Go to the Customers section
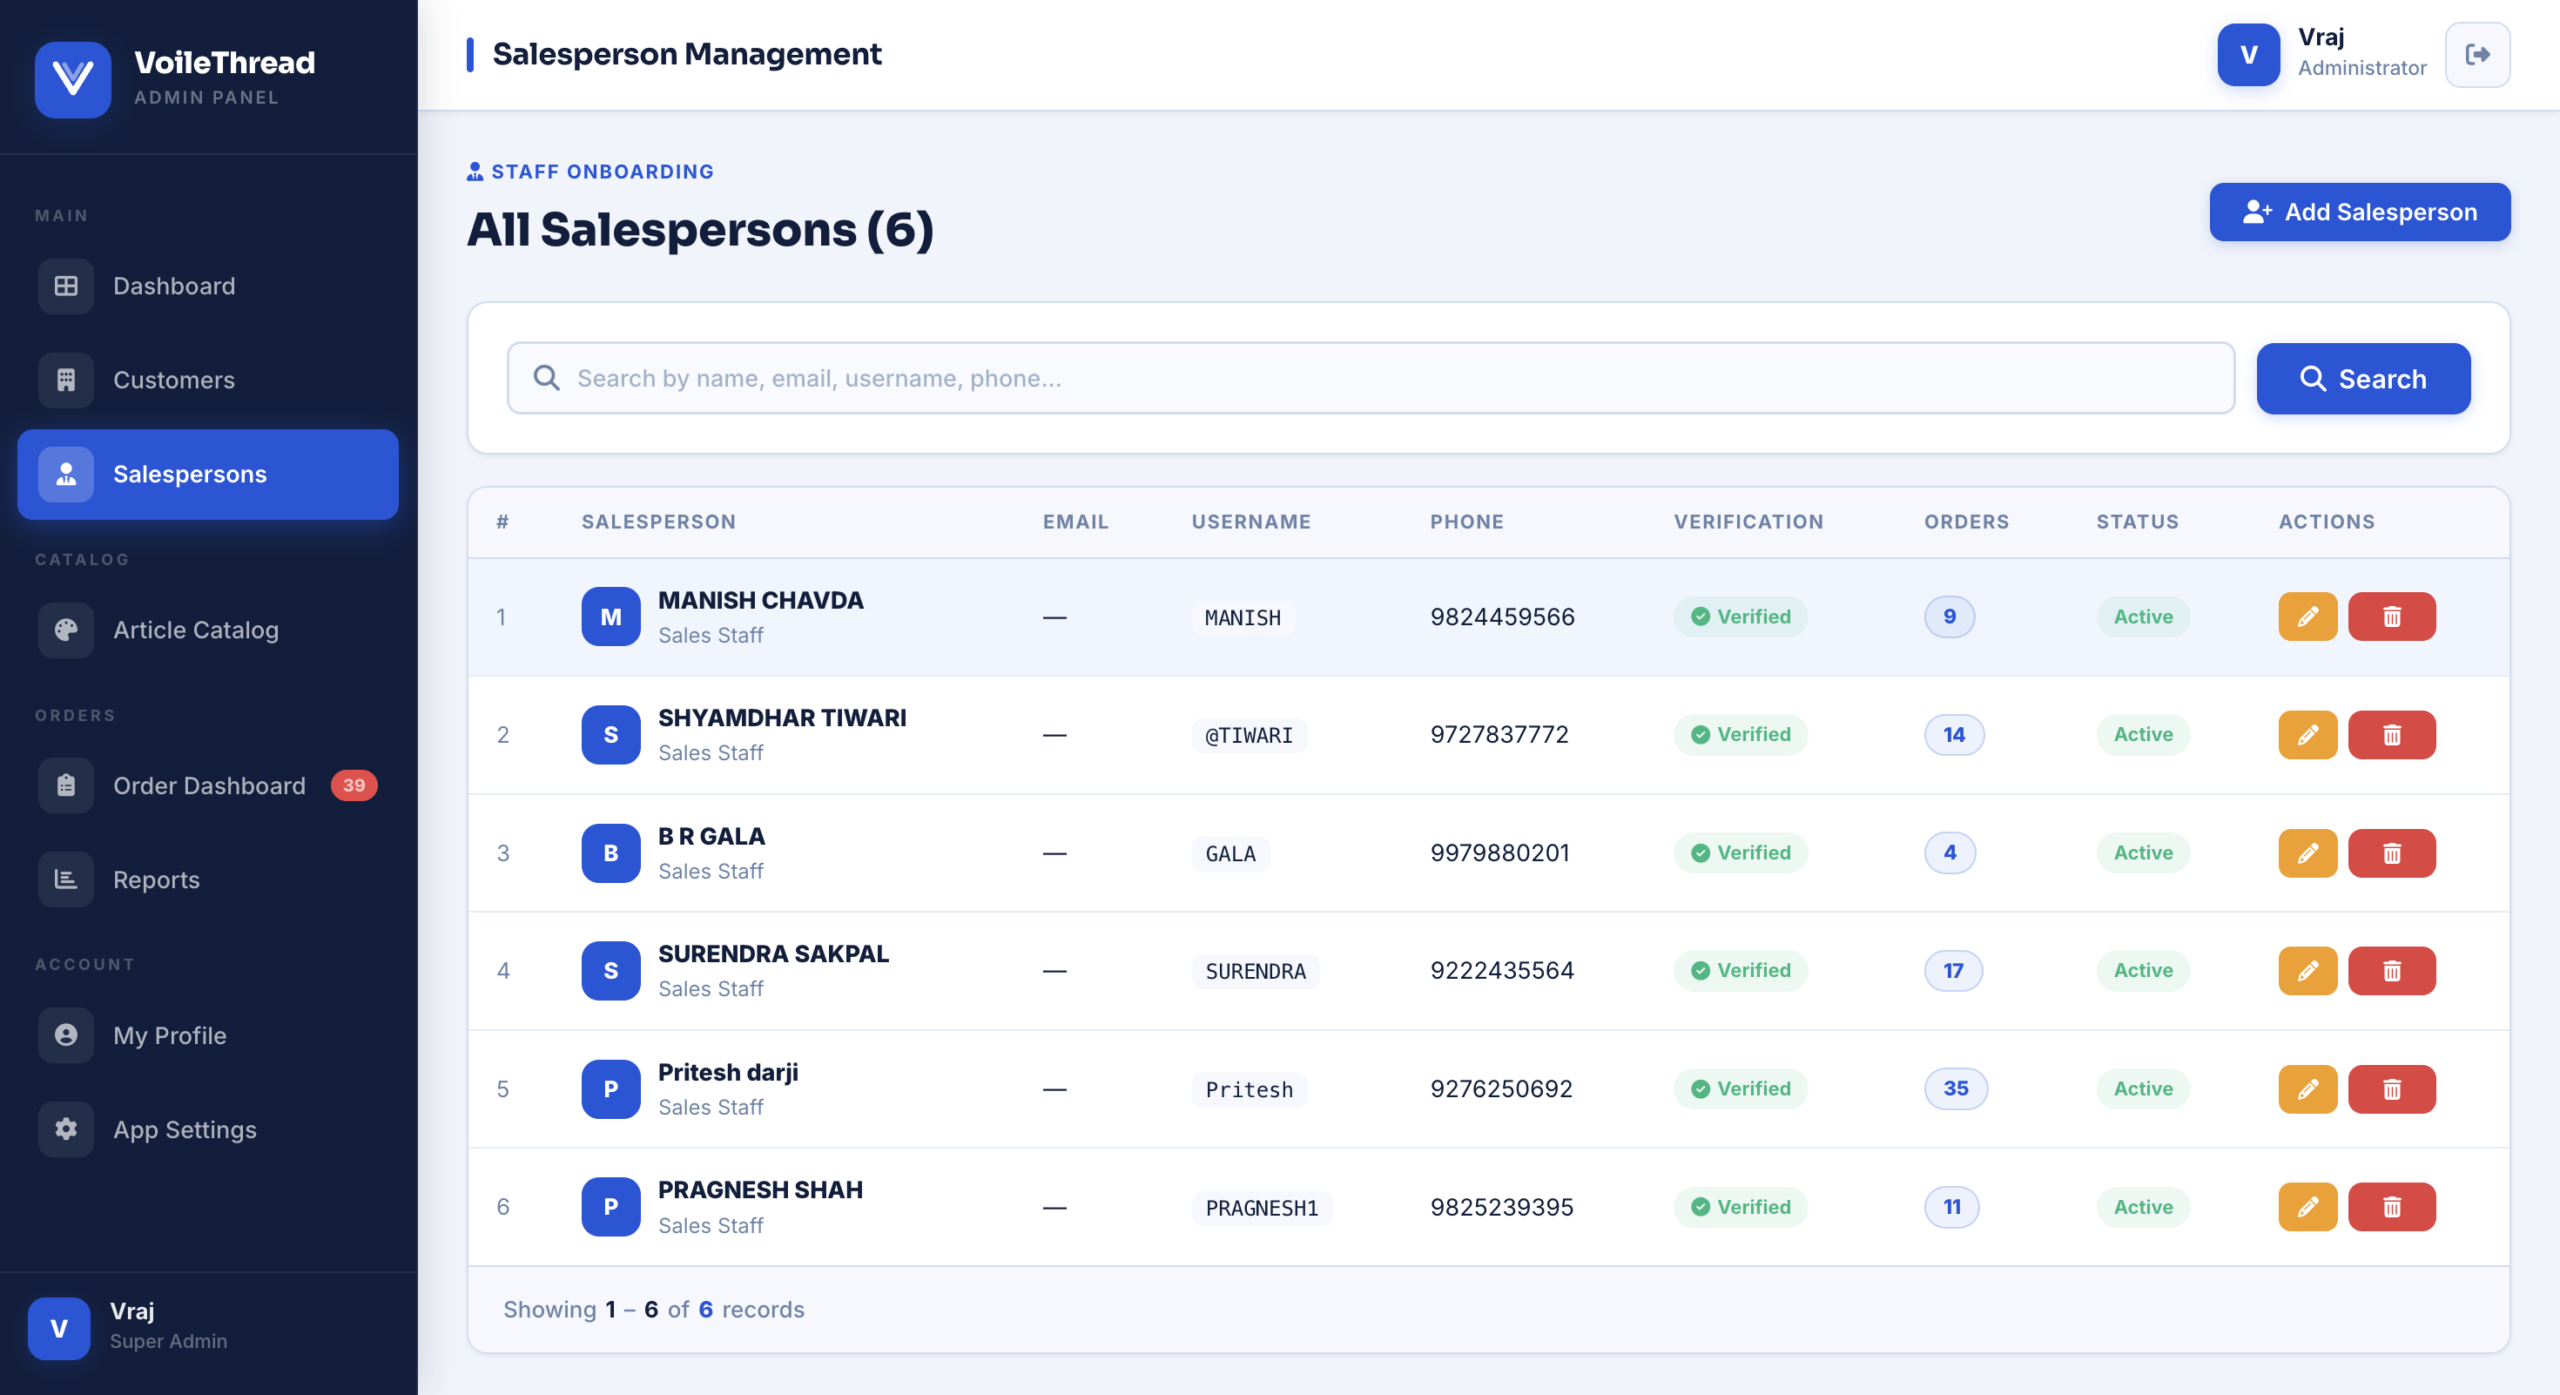 (173, 380)
